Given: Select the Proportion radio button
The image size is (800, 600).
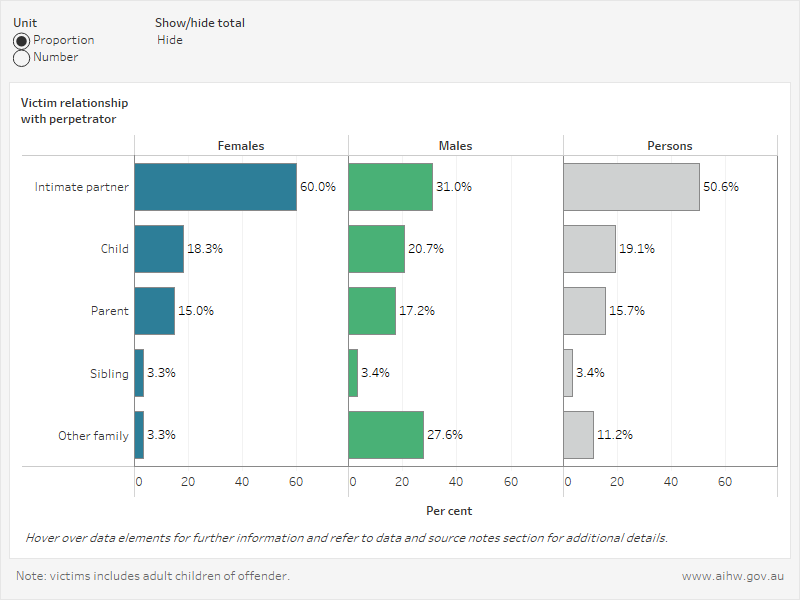Looking at the screenshot, I should coord(19,40).
